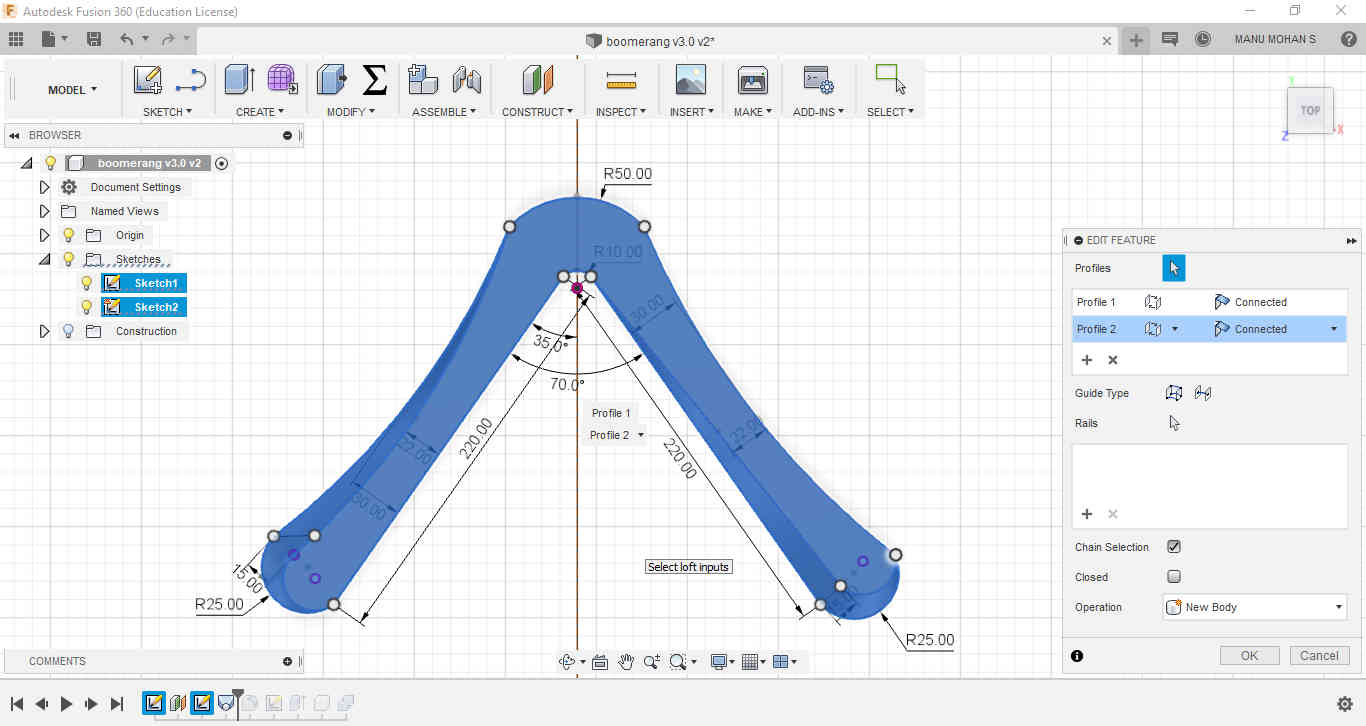
Task: Hide the Origin folder via light bulb
Action: pos(69,235)
